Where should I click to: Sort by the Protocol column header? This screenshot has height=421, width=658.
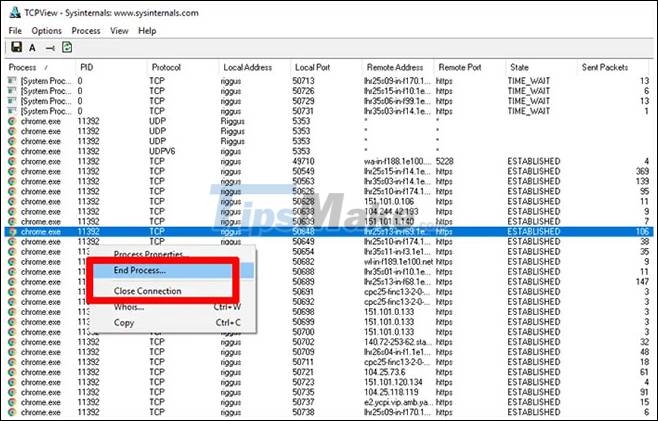point(183,67)
